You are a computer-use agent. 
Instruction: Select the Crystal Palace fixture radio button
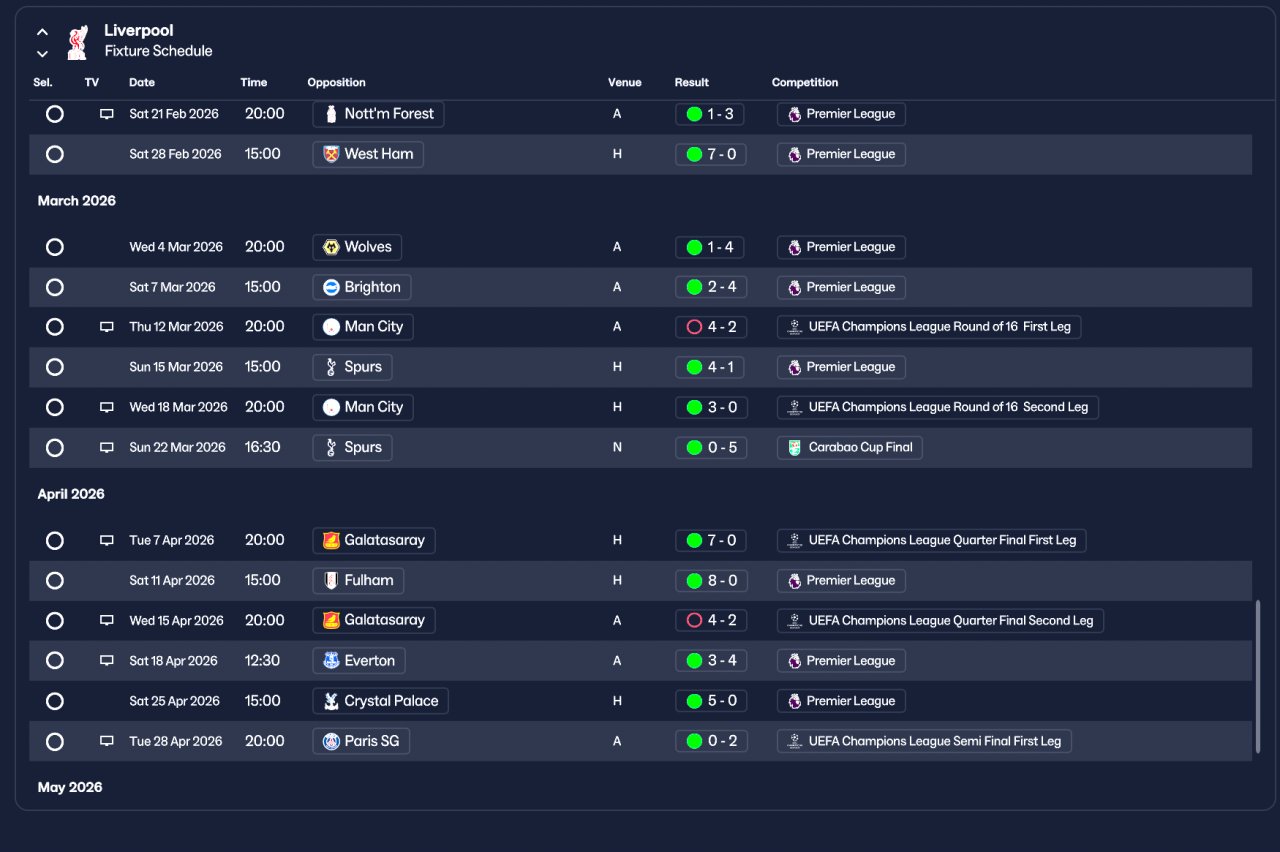pos(55,701)
